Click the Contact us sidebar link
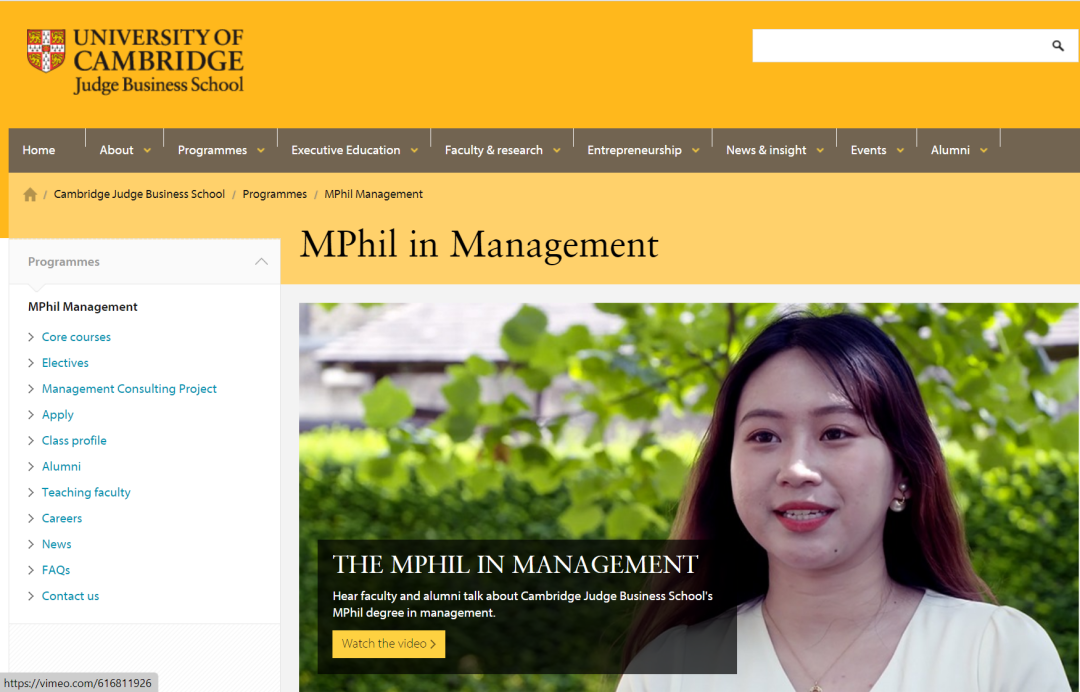1080x692 pixels. tap(70, 596)
